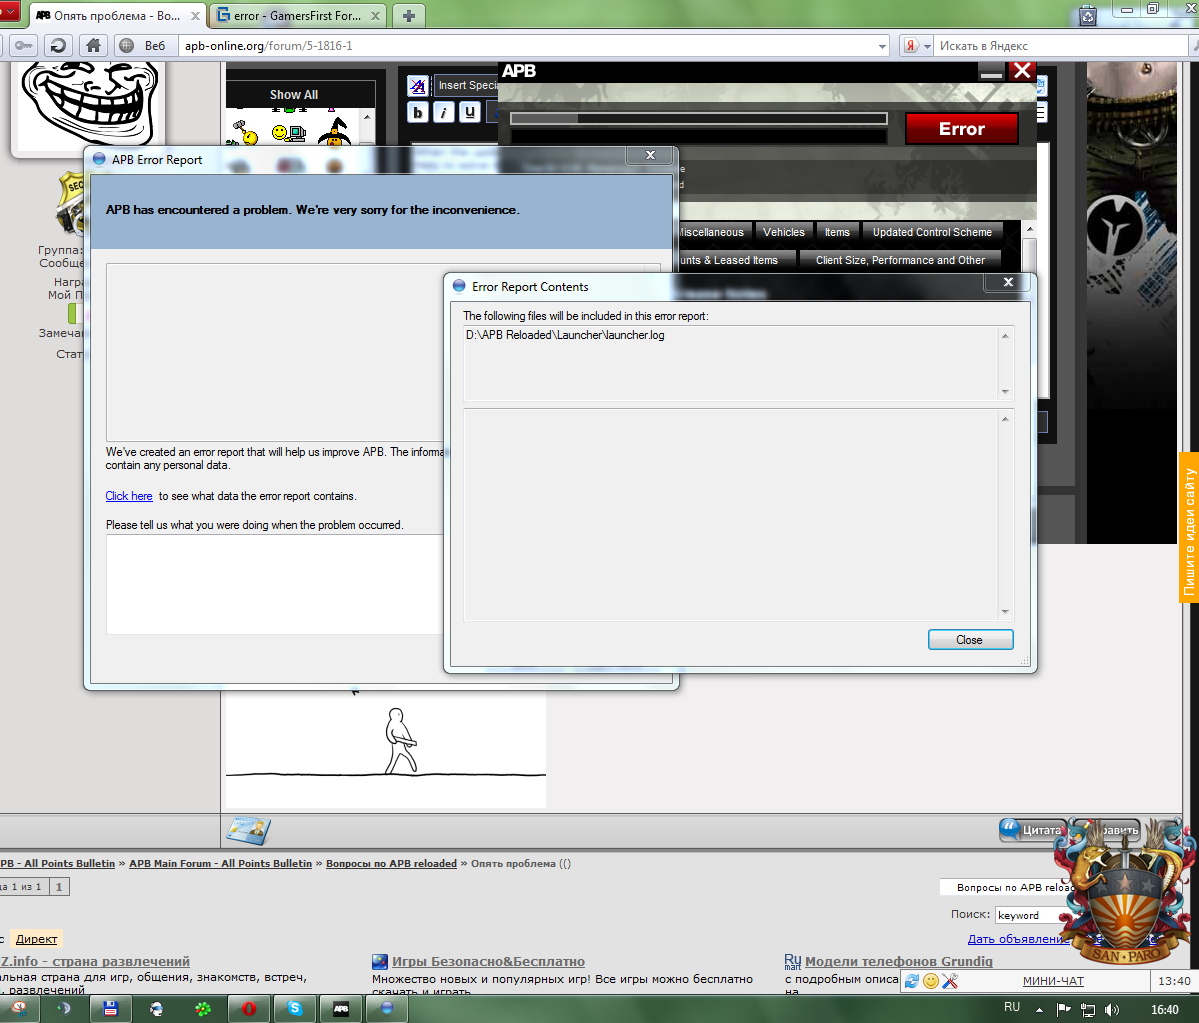This screenshot has height=1023, width=1199.
Task: Click the browser home icon
Action: pos(93,45)
